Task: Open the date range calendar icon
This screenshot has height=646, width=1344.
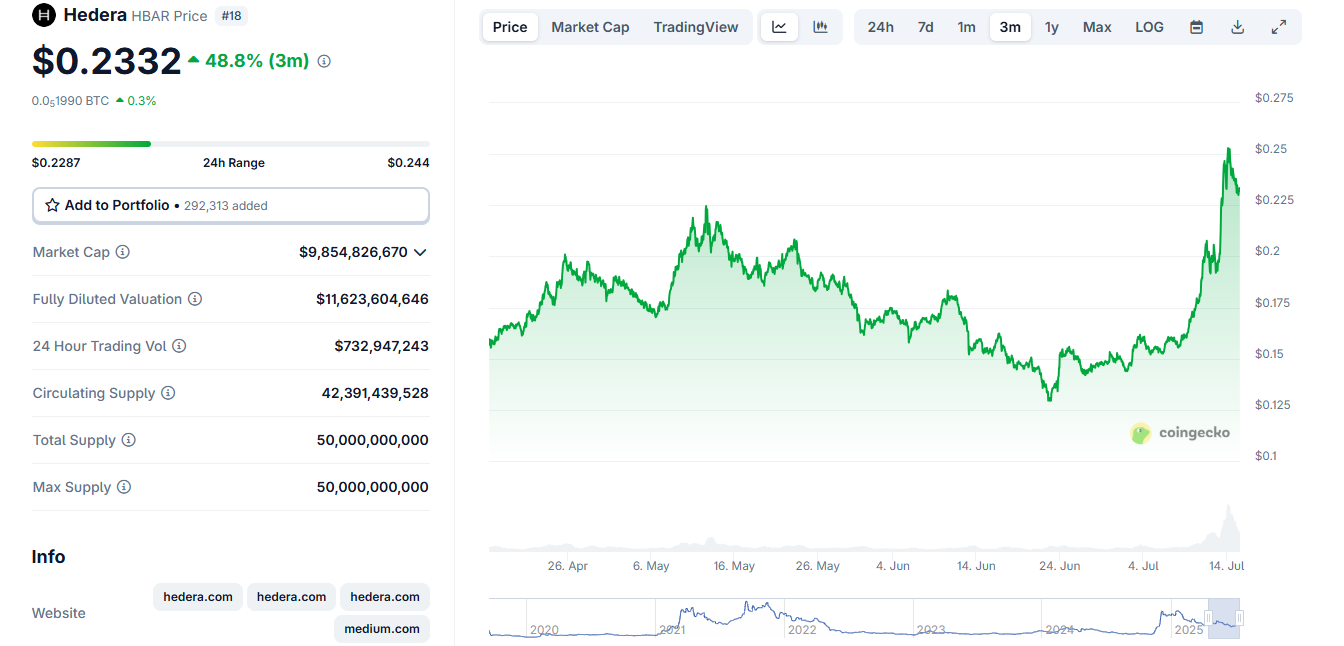Action: (x=1196, y=26)
